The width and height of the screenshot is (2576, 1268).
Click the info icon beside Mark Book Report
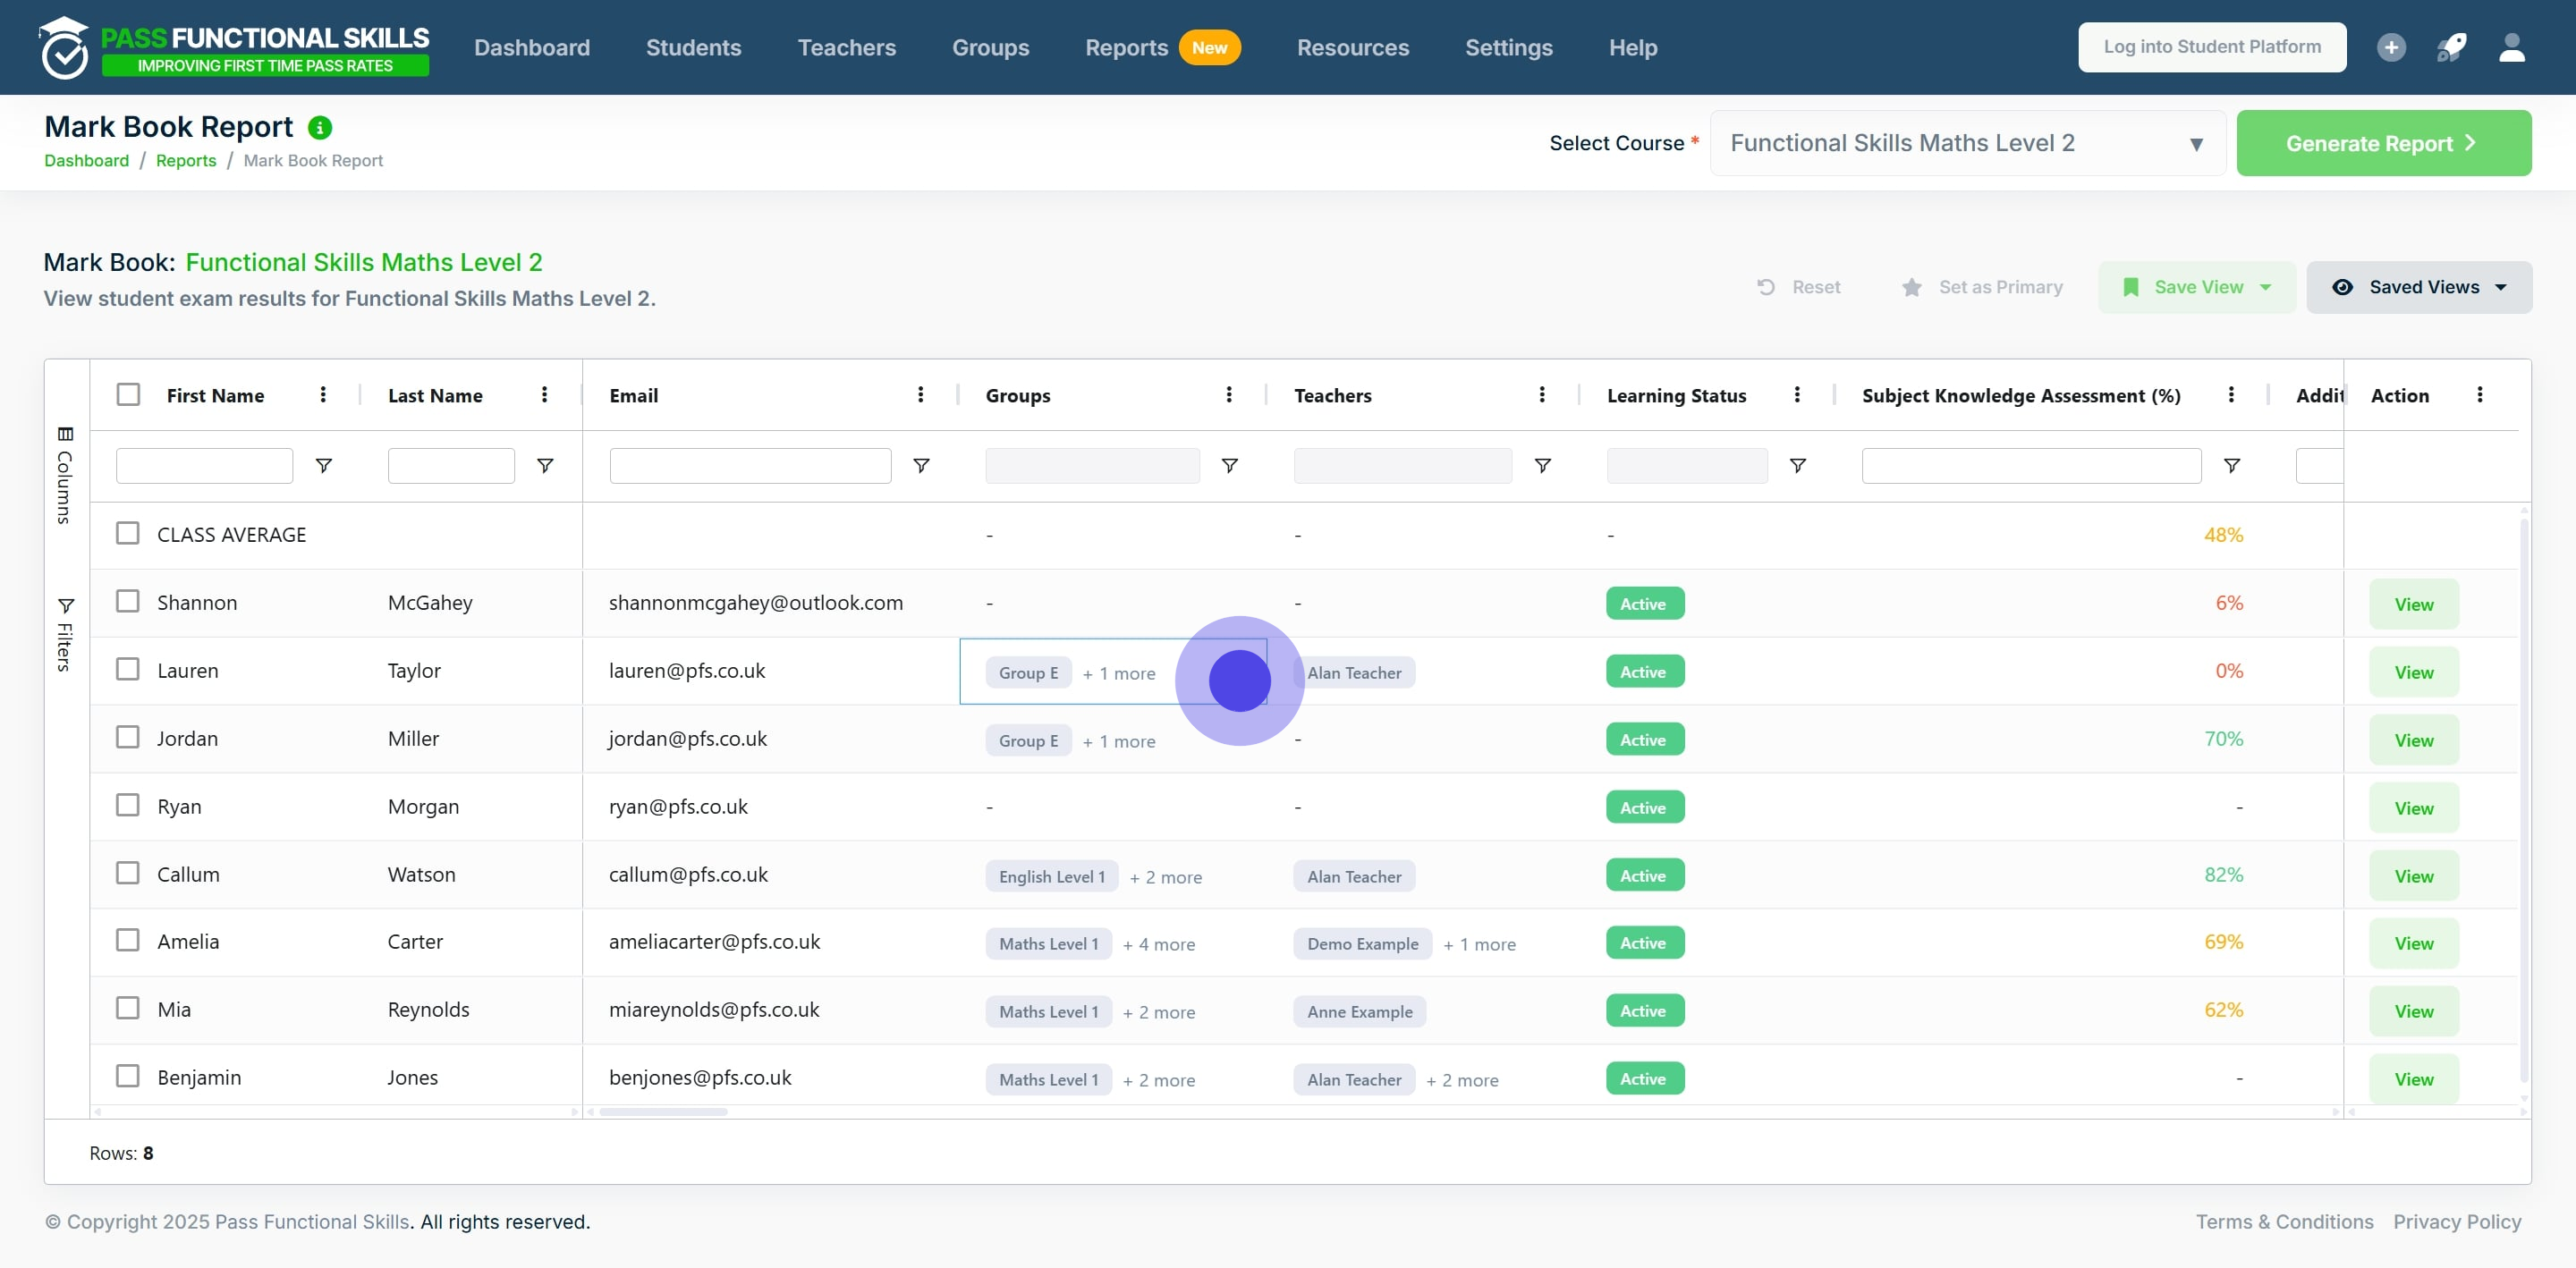pyautogui.click(x=320, y=128)
